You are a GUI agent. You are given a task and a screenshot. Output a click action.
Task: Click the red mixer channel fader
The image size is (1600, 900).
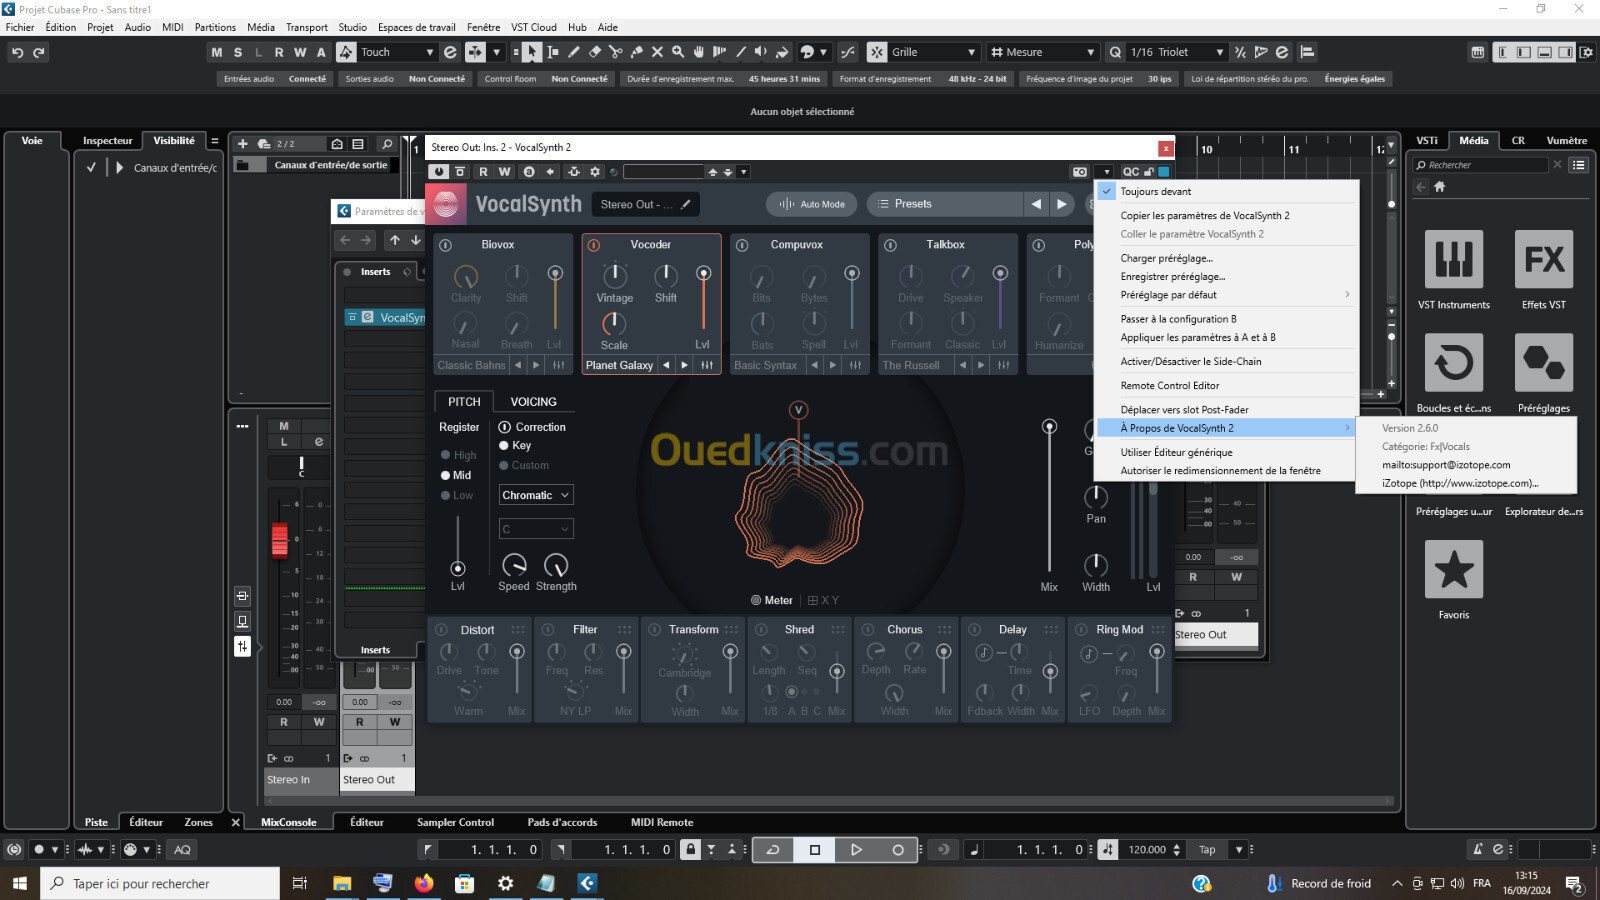280,540
